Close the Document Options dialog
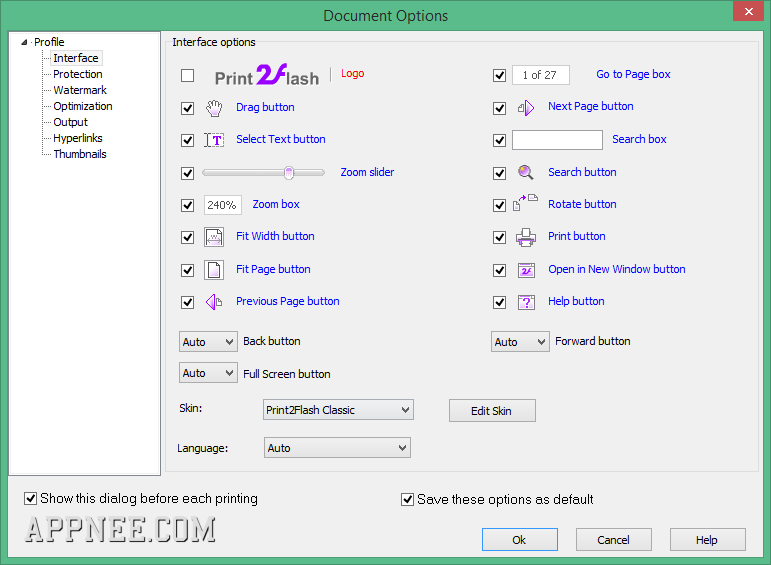Screen dimensions: 771x565 (x=748, y=11)
